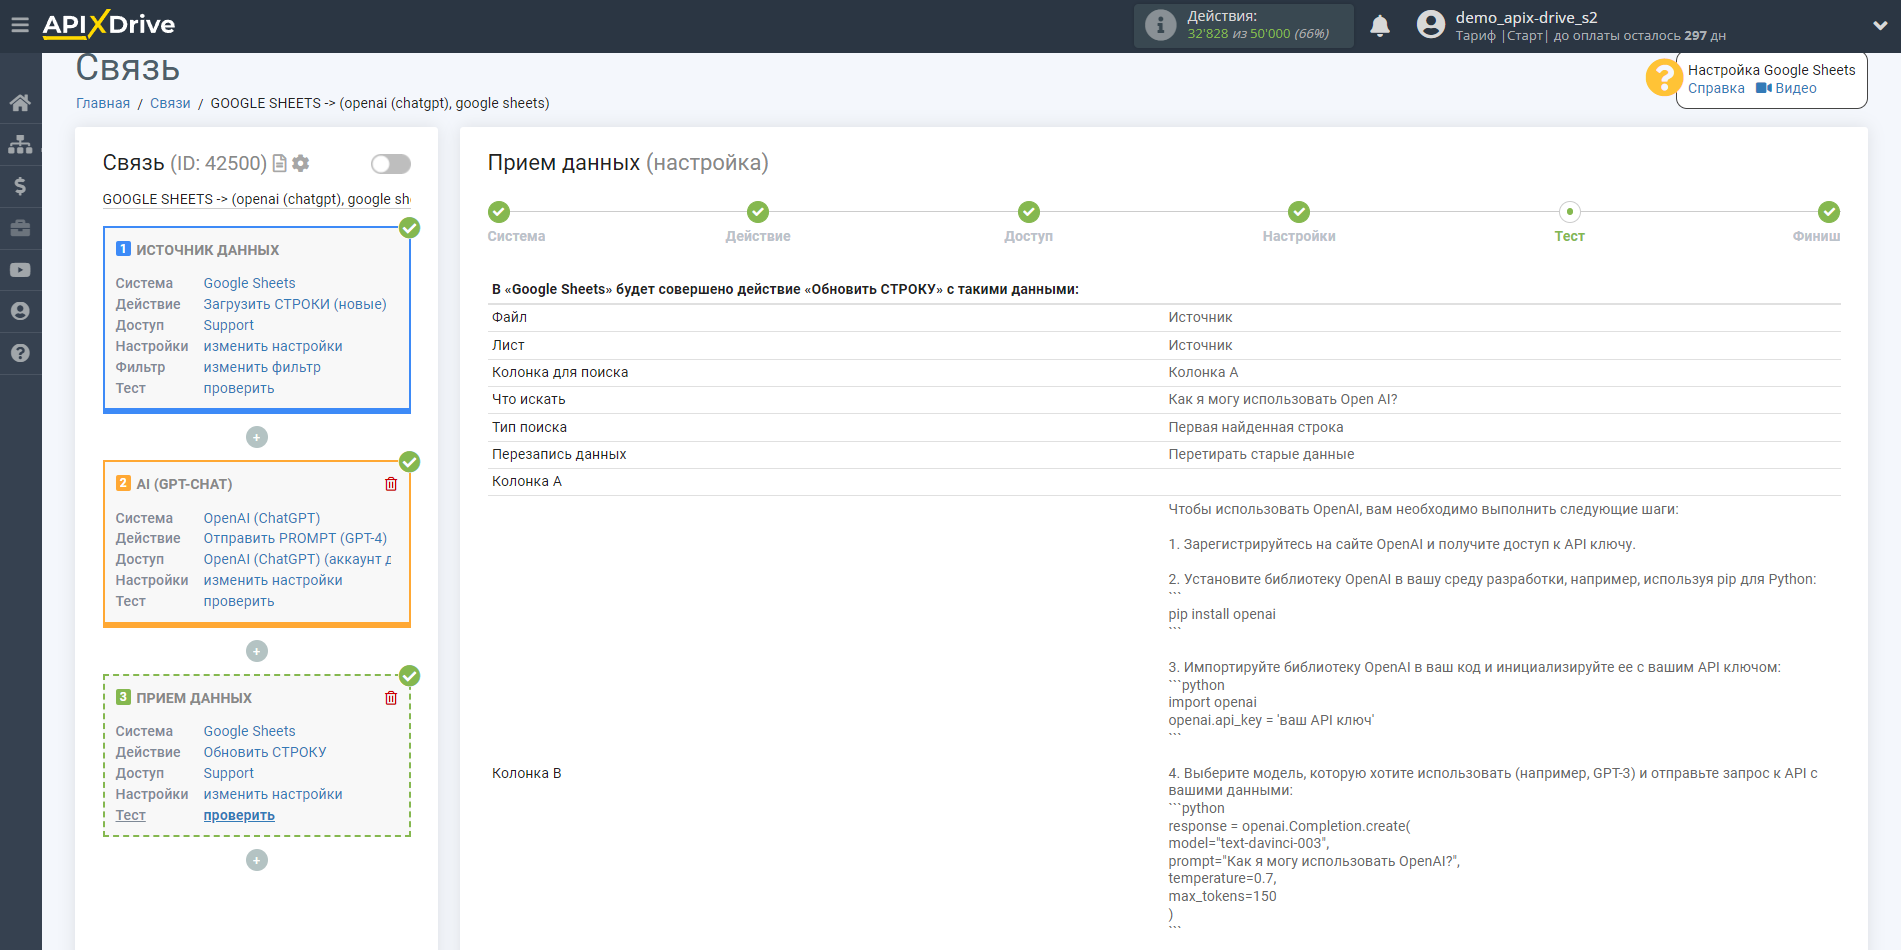
Task: Click the demo_apix-drive_s2 username
Action: [1526, 17]
